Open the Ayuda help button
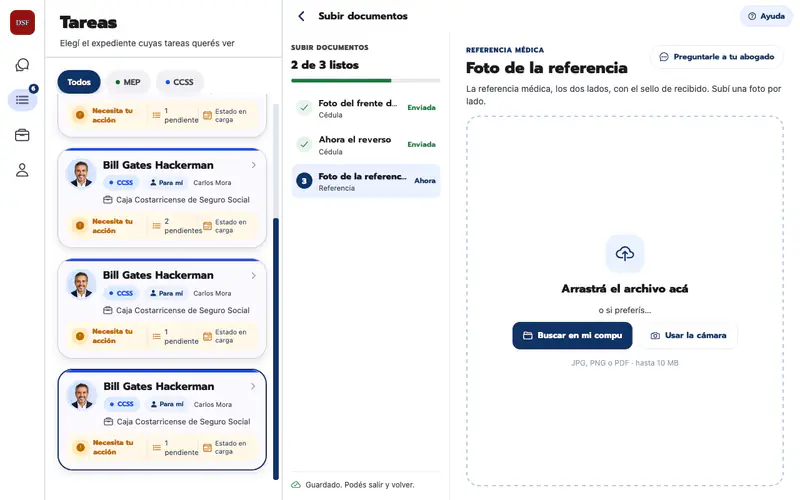 tap(766, 16)
